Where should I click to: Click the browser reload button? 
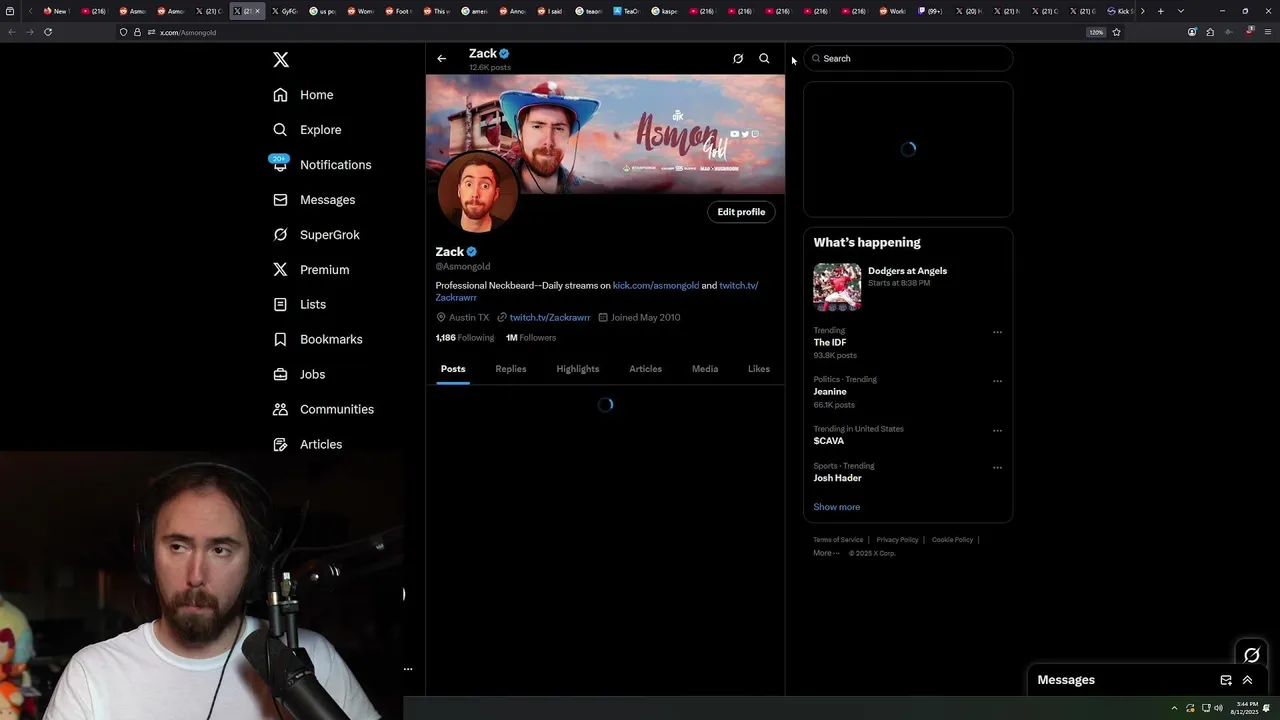[x=47, y=32]
